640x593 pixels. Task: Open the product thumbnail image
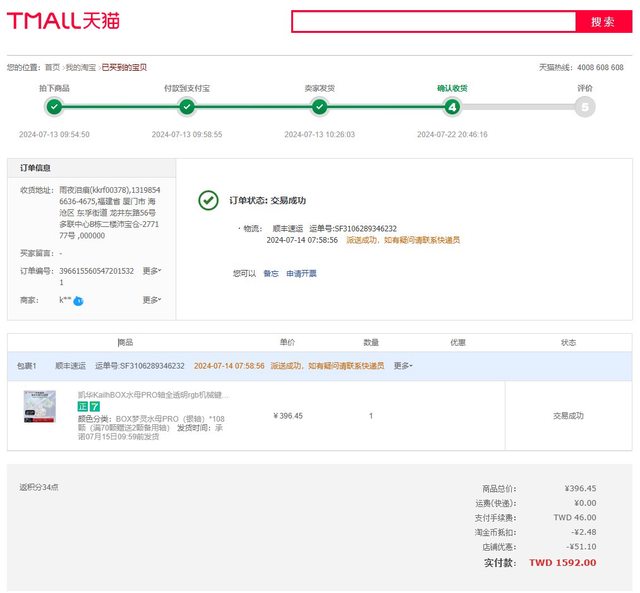(x=40, y=406)
